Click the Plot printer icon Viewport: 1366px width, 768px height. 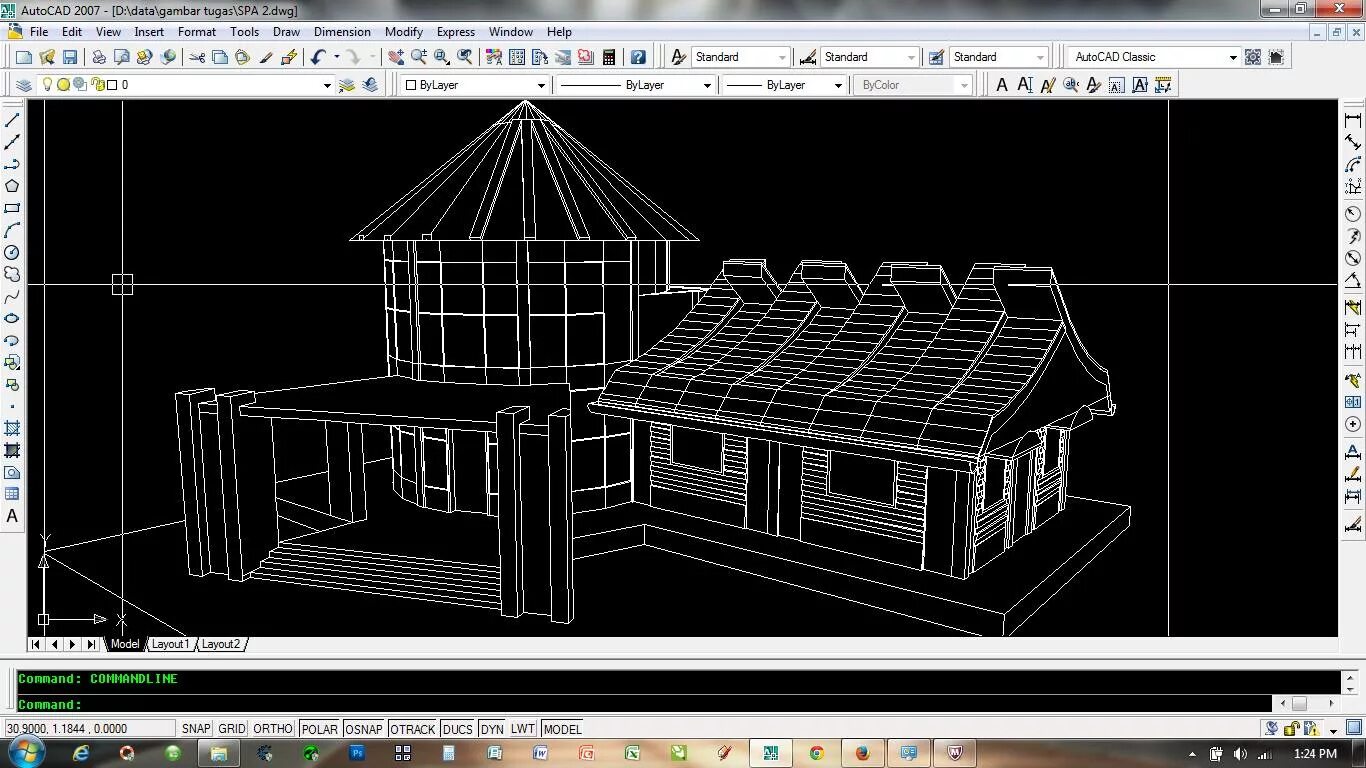point(99,57)
